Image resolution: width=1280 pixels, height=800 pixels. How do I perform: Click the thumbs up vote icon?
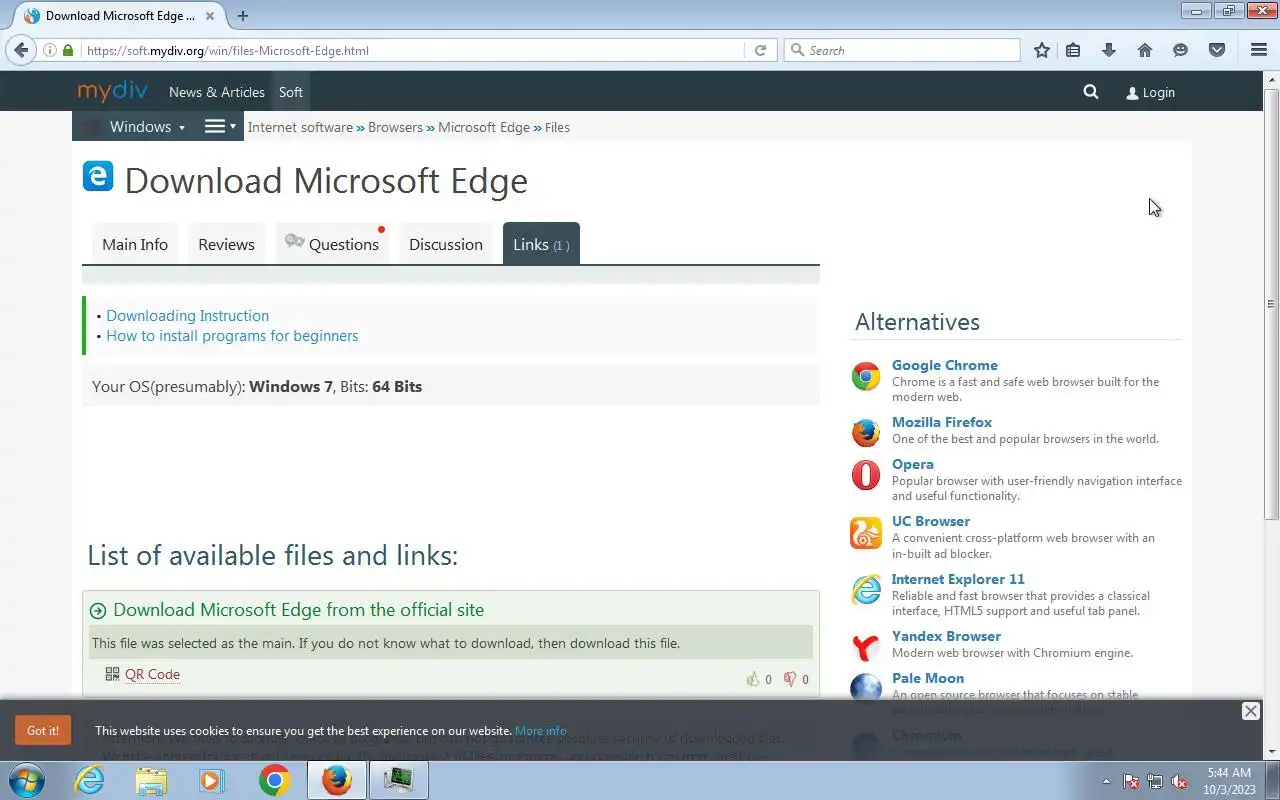pyautogui.click(x=753, y=679)
